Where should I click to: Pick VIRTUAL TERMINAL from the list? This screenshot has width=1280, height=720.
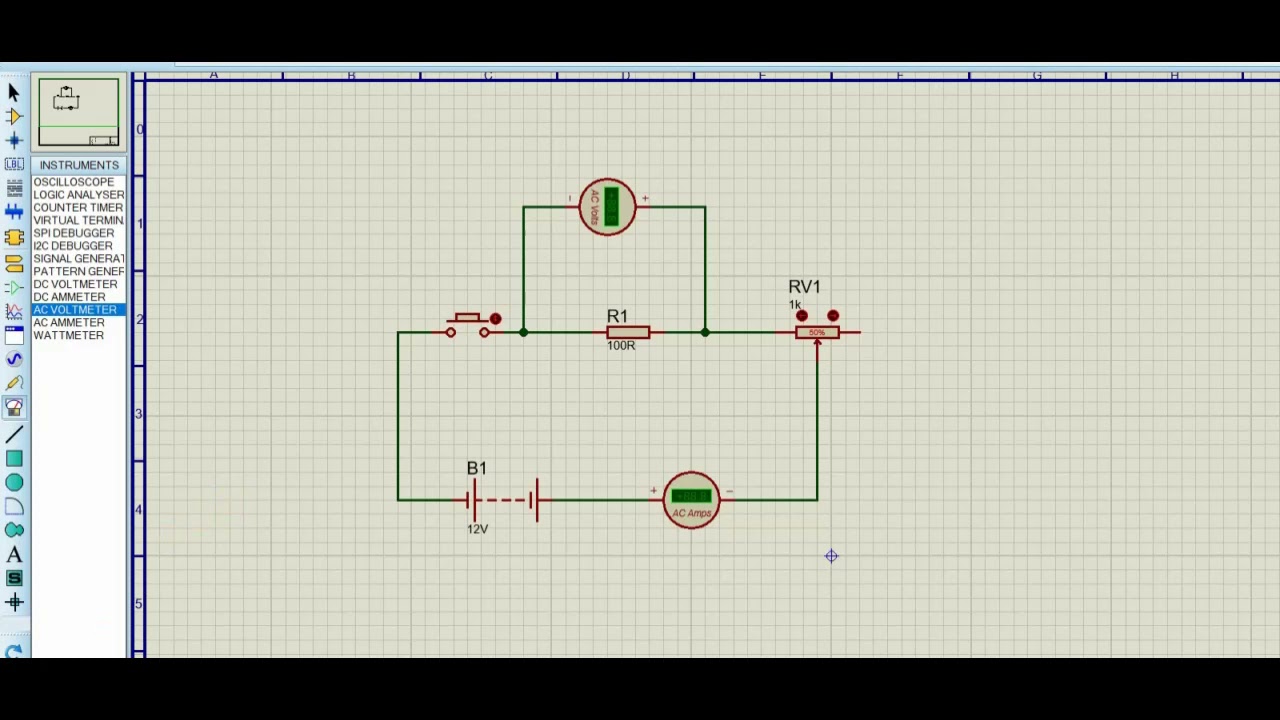pyautogui.click(x=79, y=220)
